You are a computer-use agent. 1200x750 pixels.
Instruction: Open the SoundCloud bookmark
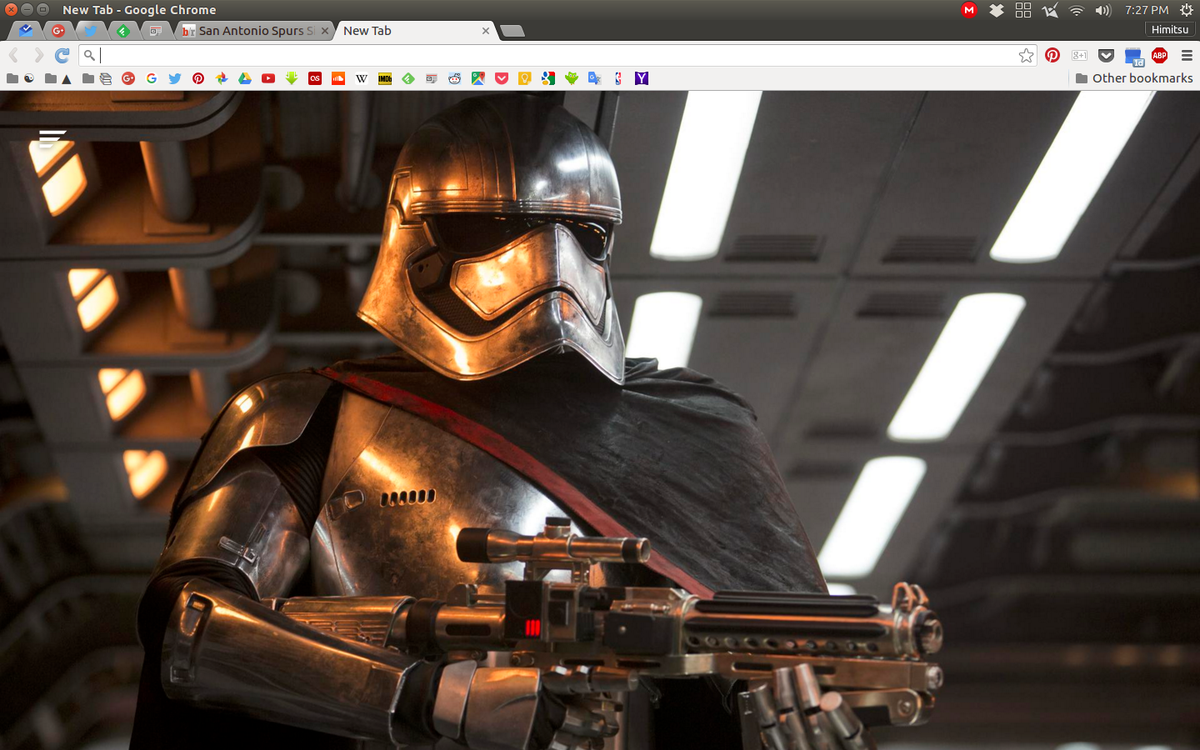pyautogui.click(x=338, y=78)
